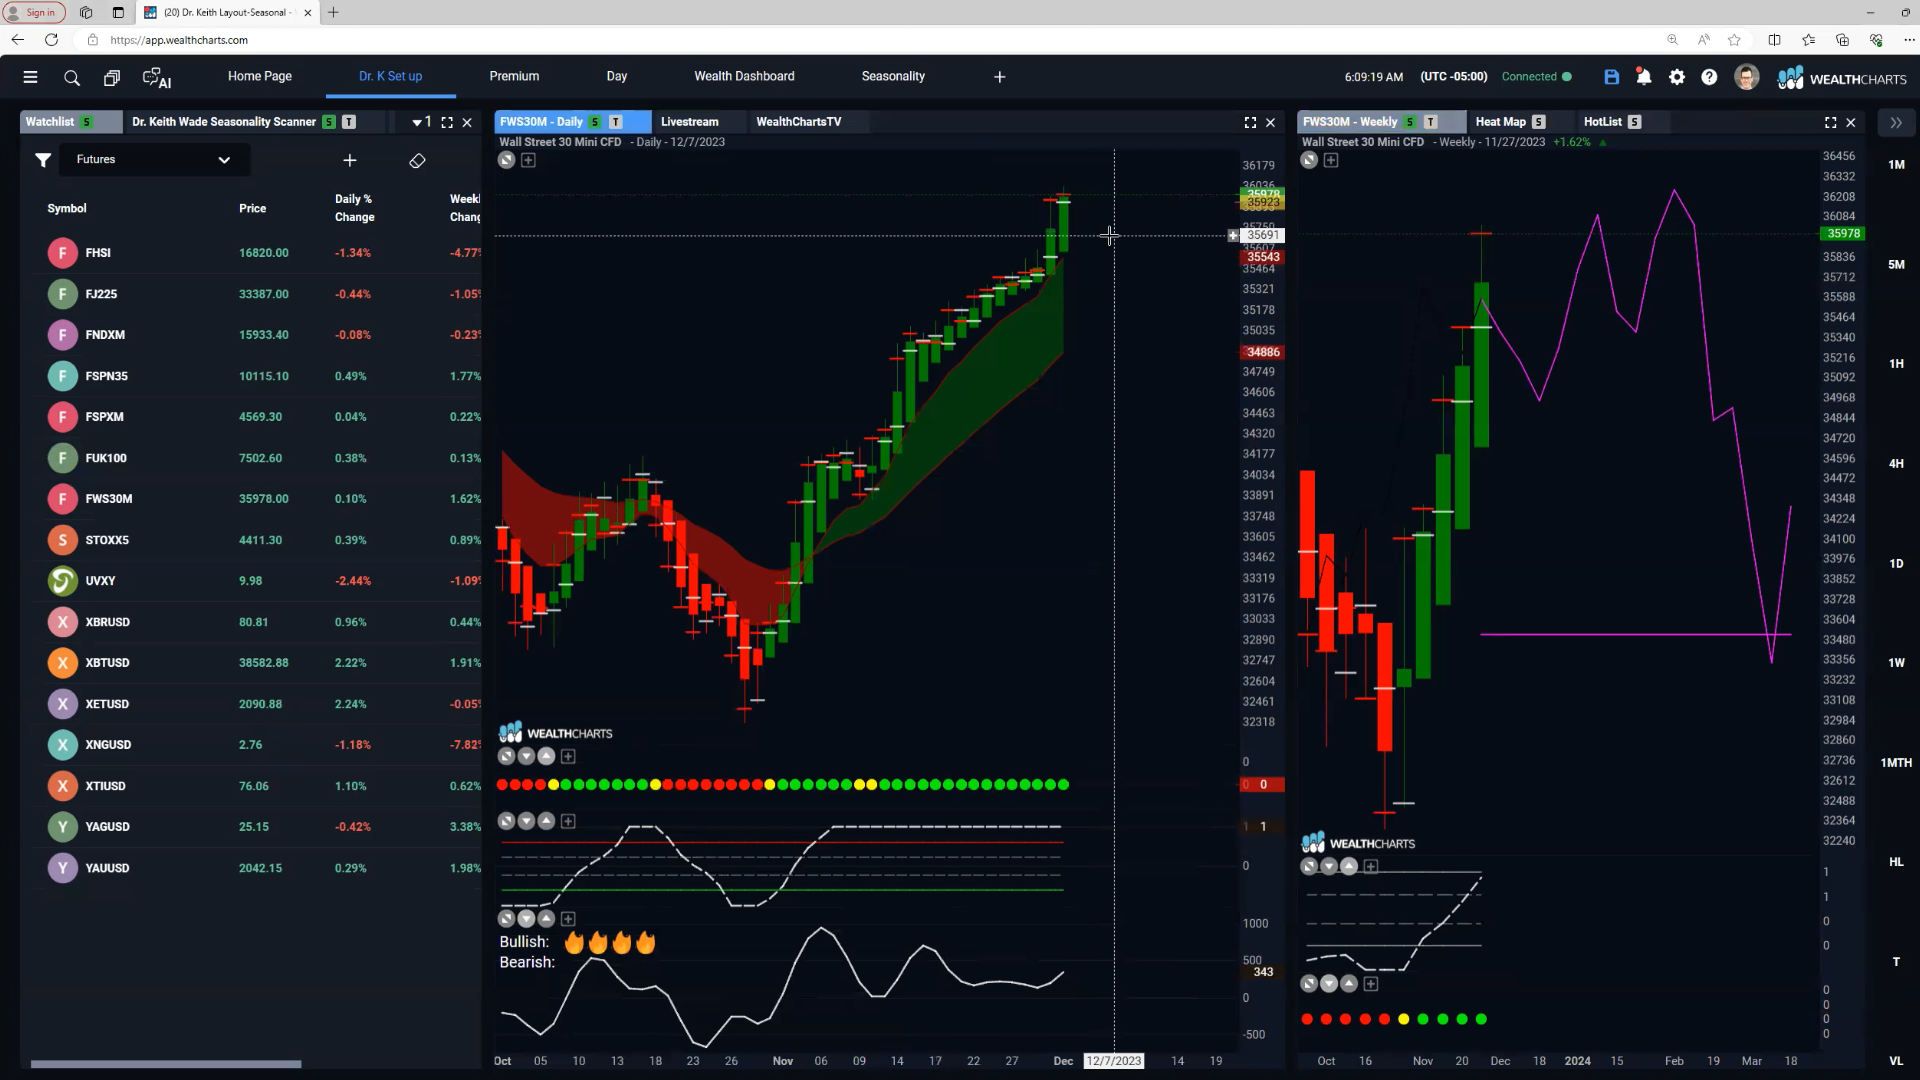Add symbol to watchlist with plus icon

350,160
